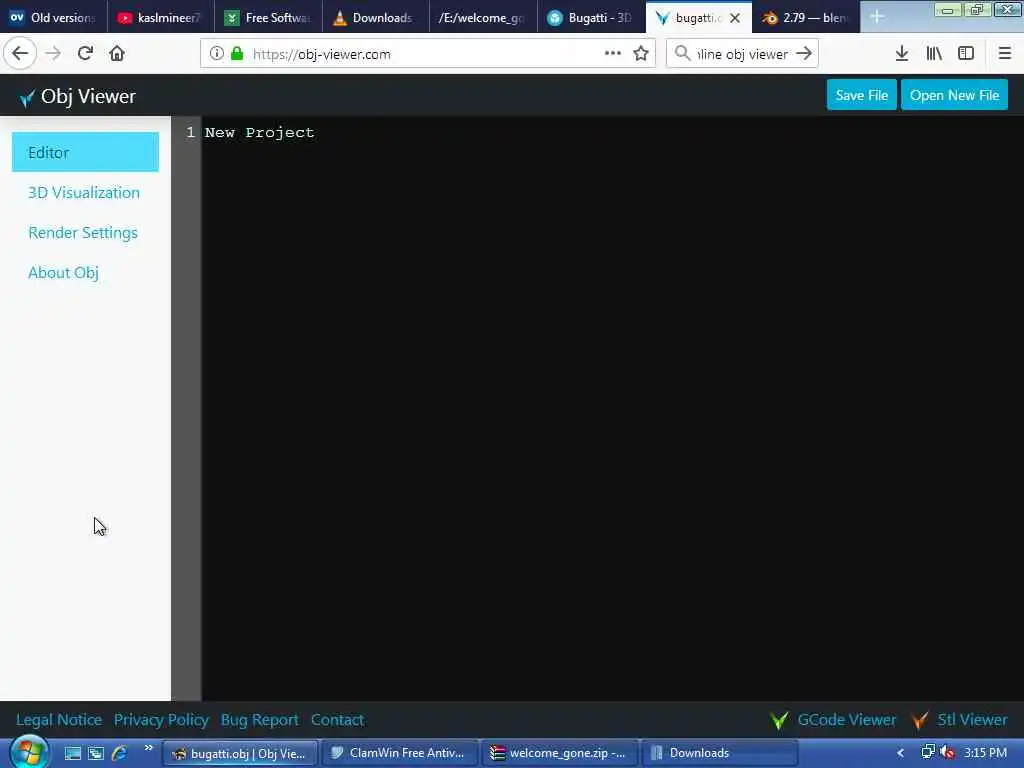This screenshot has height=768, width=1024.
Task: Open welcome_gone.zip taskbar window
Action: 560,753
